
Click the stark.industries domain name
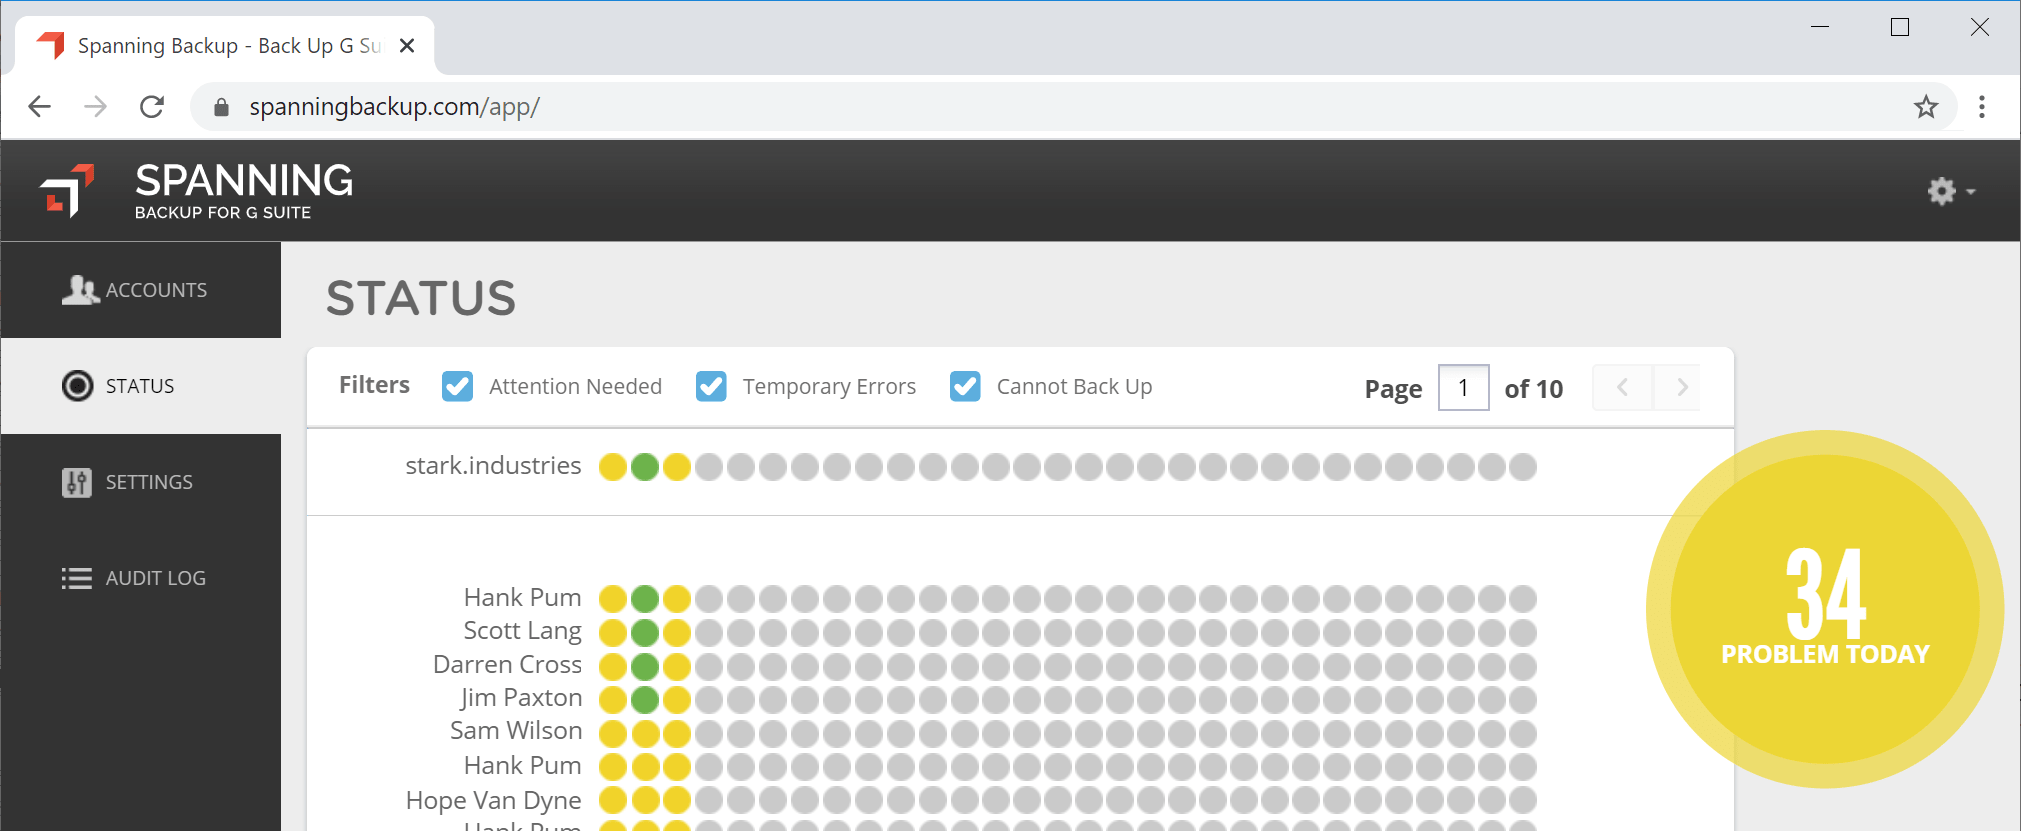tap(493, 466)
